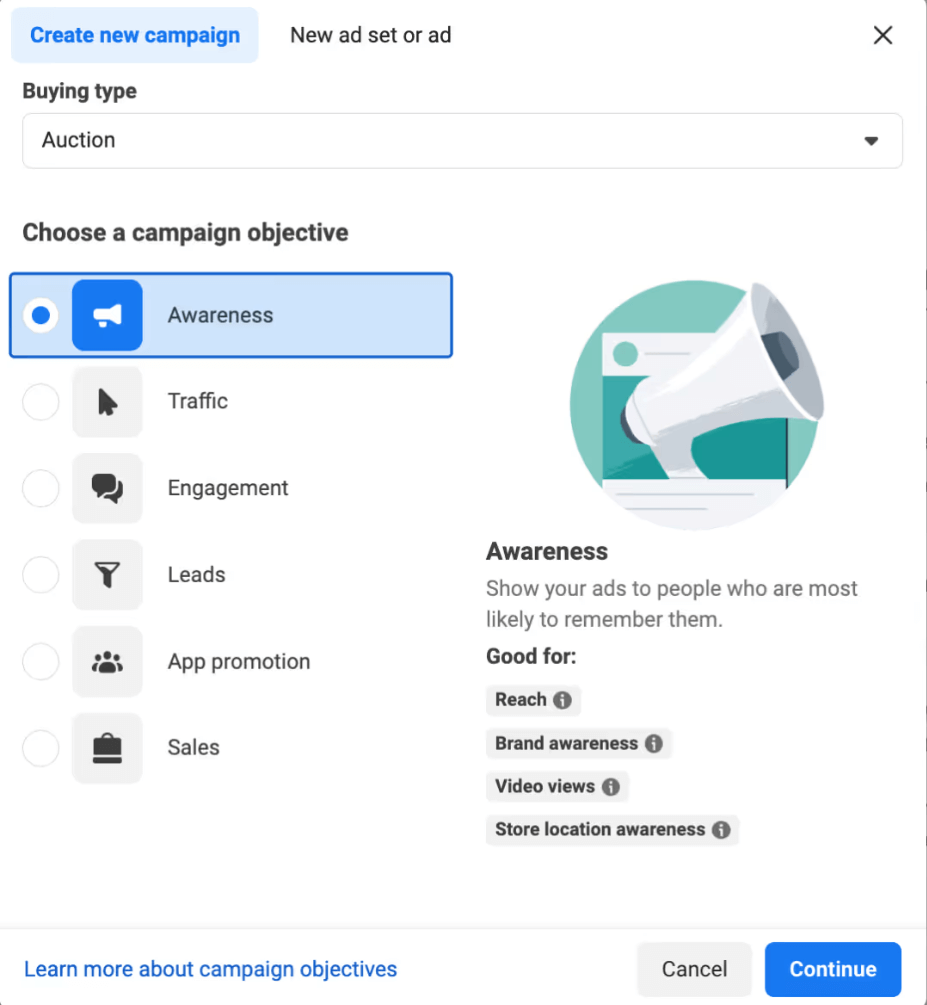Switch to Create new campaign tab

pyautogui.click(x=135, y=35)
